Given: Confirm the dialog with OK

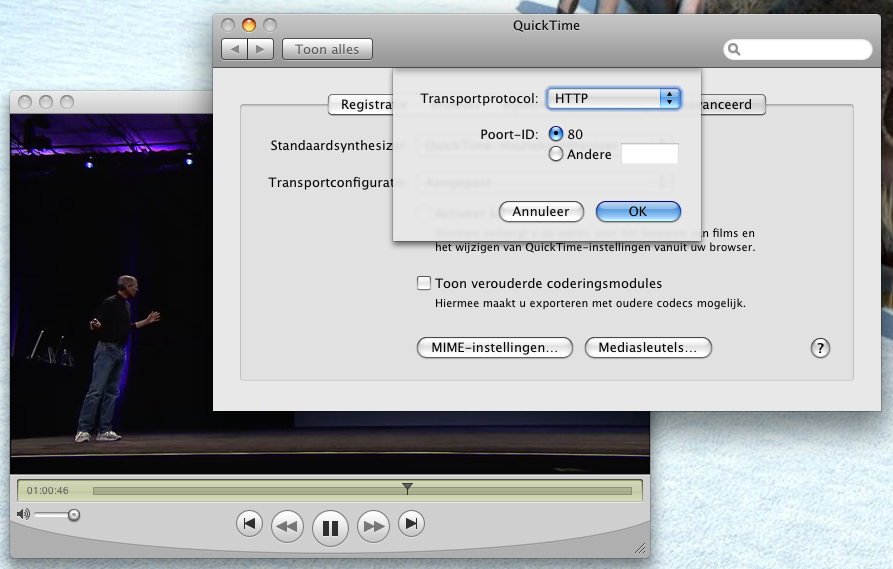Looking at the screenshot, I should pyautogui.click(x=638, y=211).
